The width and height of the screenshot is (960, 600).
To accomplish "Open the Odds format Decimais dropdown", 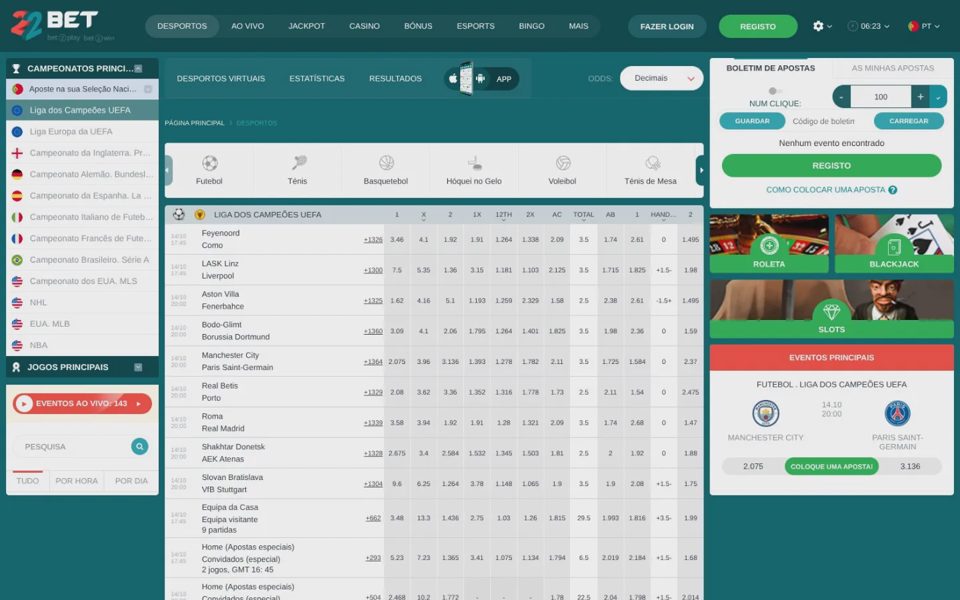I will (x=661, y=78).
